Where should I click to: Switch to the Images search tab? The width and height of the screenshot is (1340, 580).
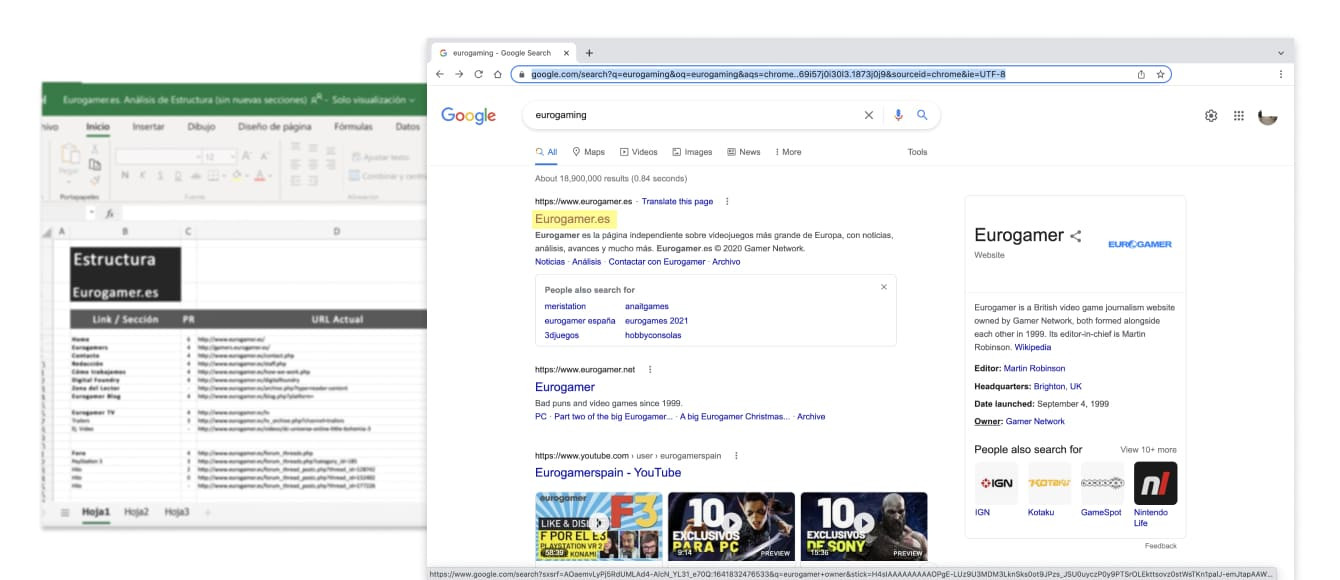click(x=692, y=152)
